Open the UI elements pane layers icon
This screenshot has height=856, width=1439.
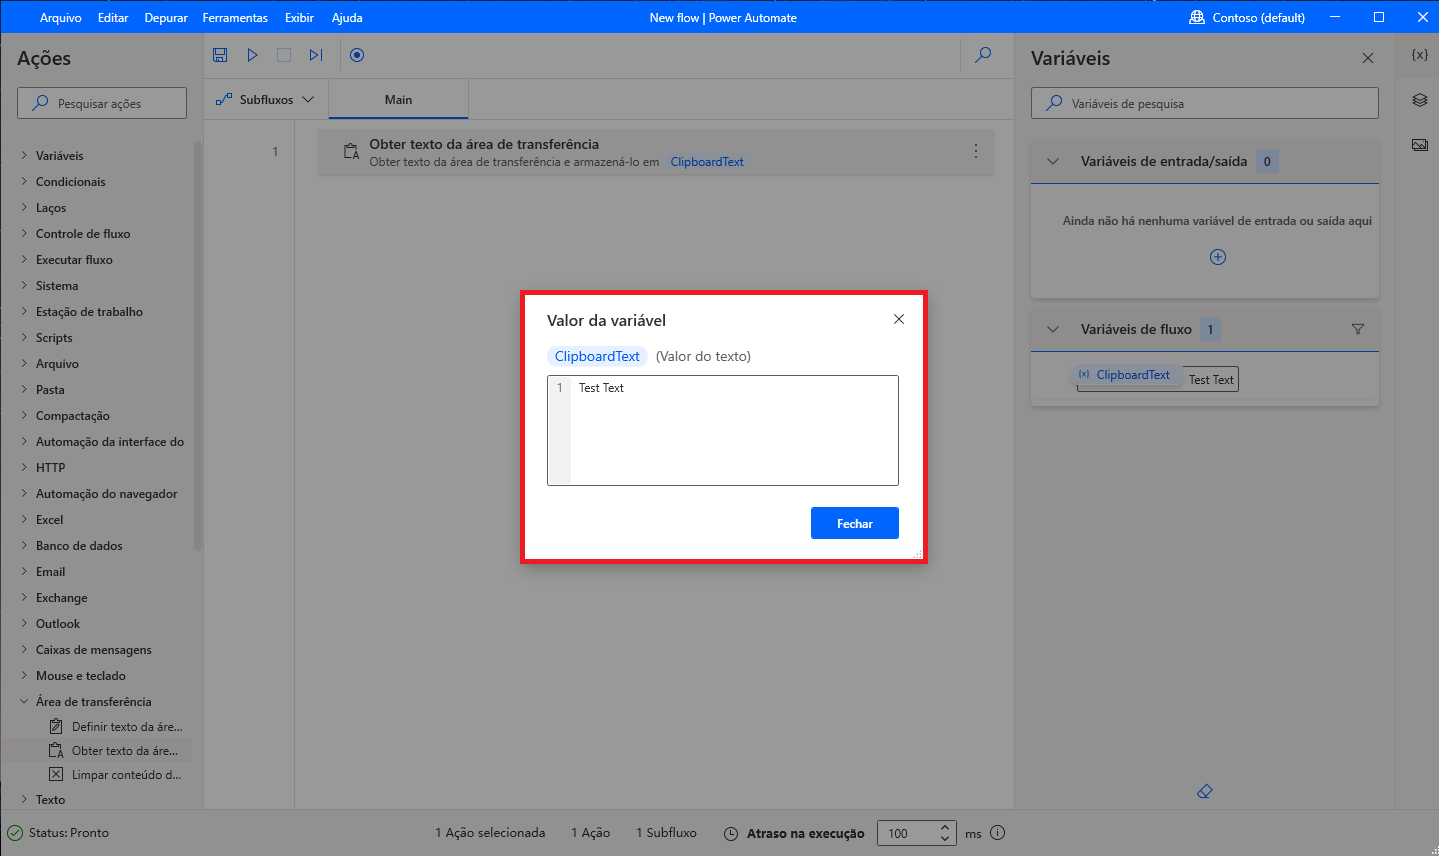[x=1418, y=99]
